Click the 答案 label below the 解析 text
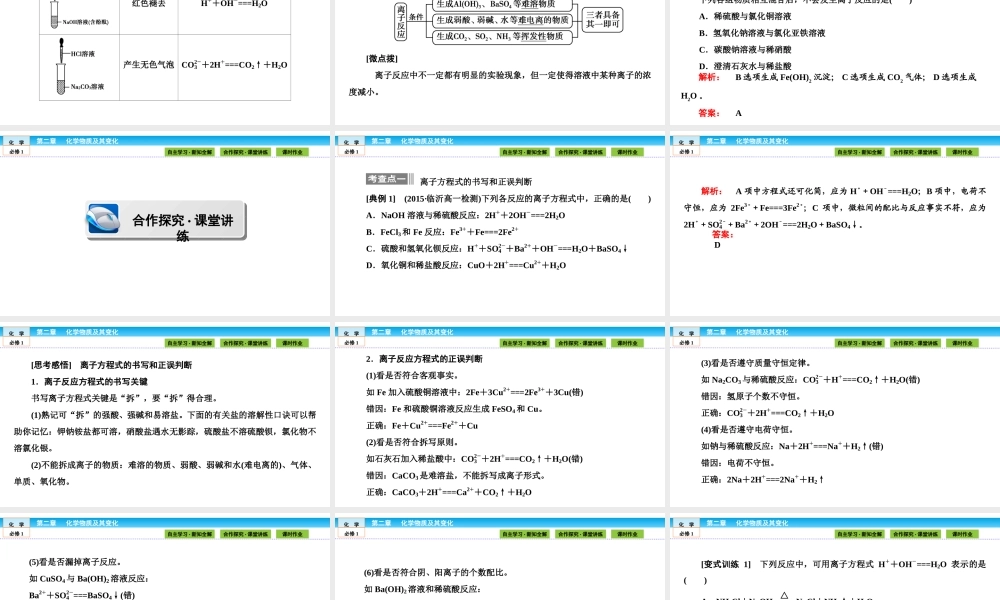1000x600 pixels. click(707, 112)
